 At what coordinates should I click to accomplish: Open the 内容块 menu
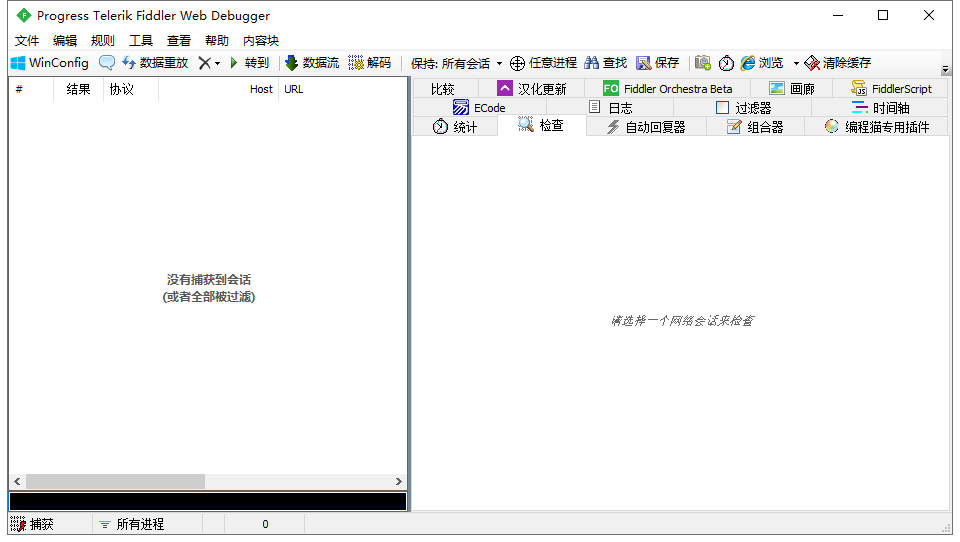[x=261, y=40]
